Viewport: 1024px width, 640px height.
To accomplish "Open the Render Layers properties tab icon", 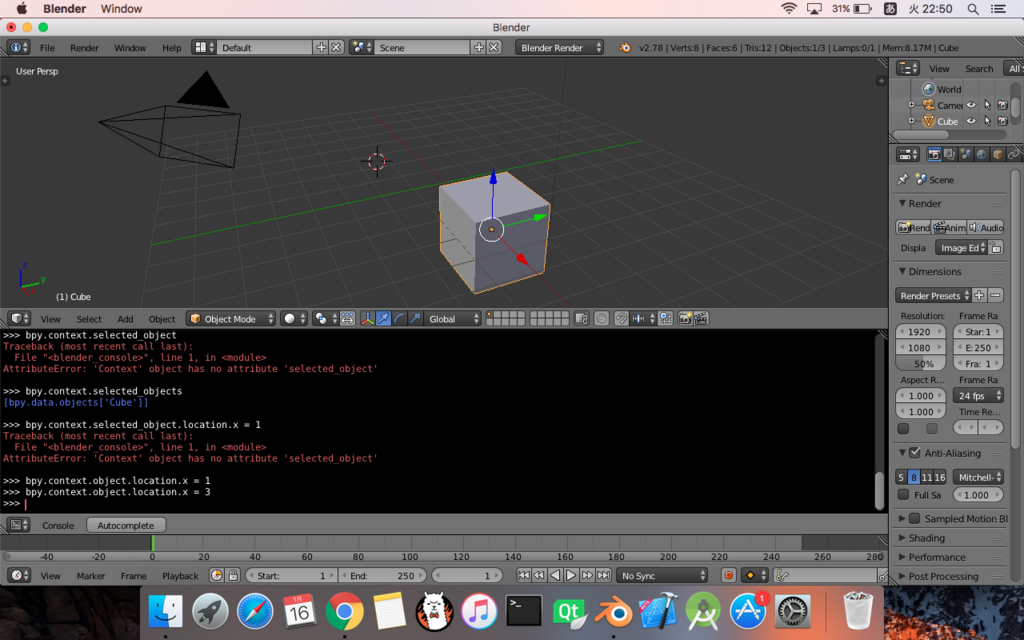I will [x=950, y=155].
